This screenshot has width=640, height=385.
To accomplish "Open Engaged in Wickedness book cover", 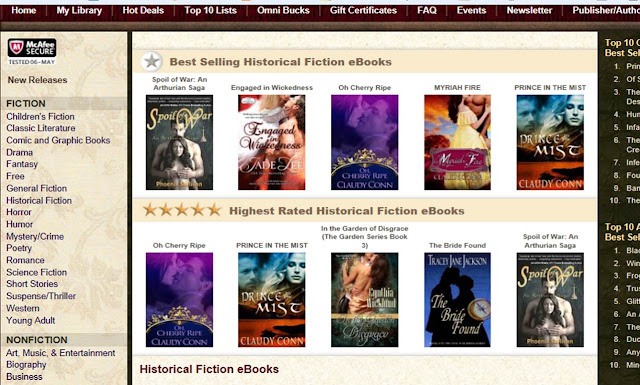I will (272, 142).
